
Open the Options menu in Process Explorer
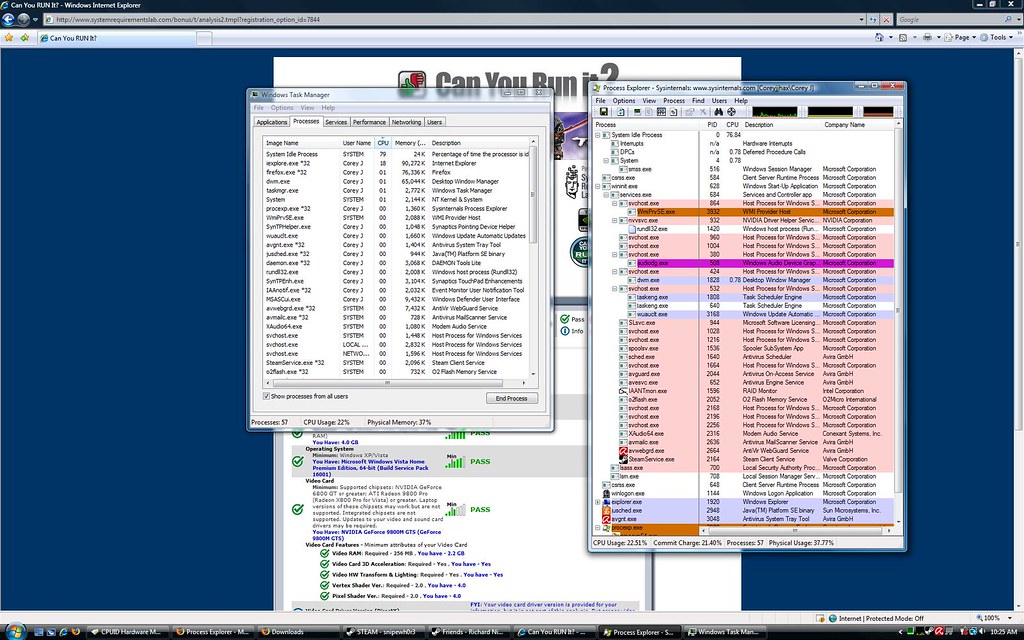(x=624, y=101)
